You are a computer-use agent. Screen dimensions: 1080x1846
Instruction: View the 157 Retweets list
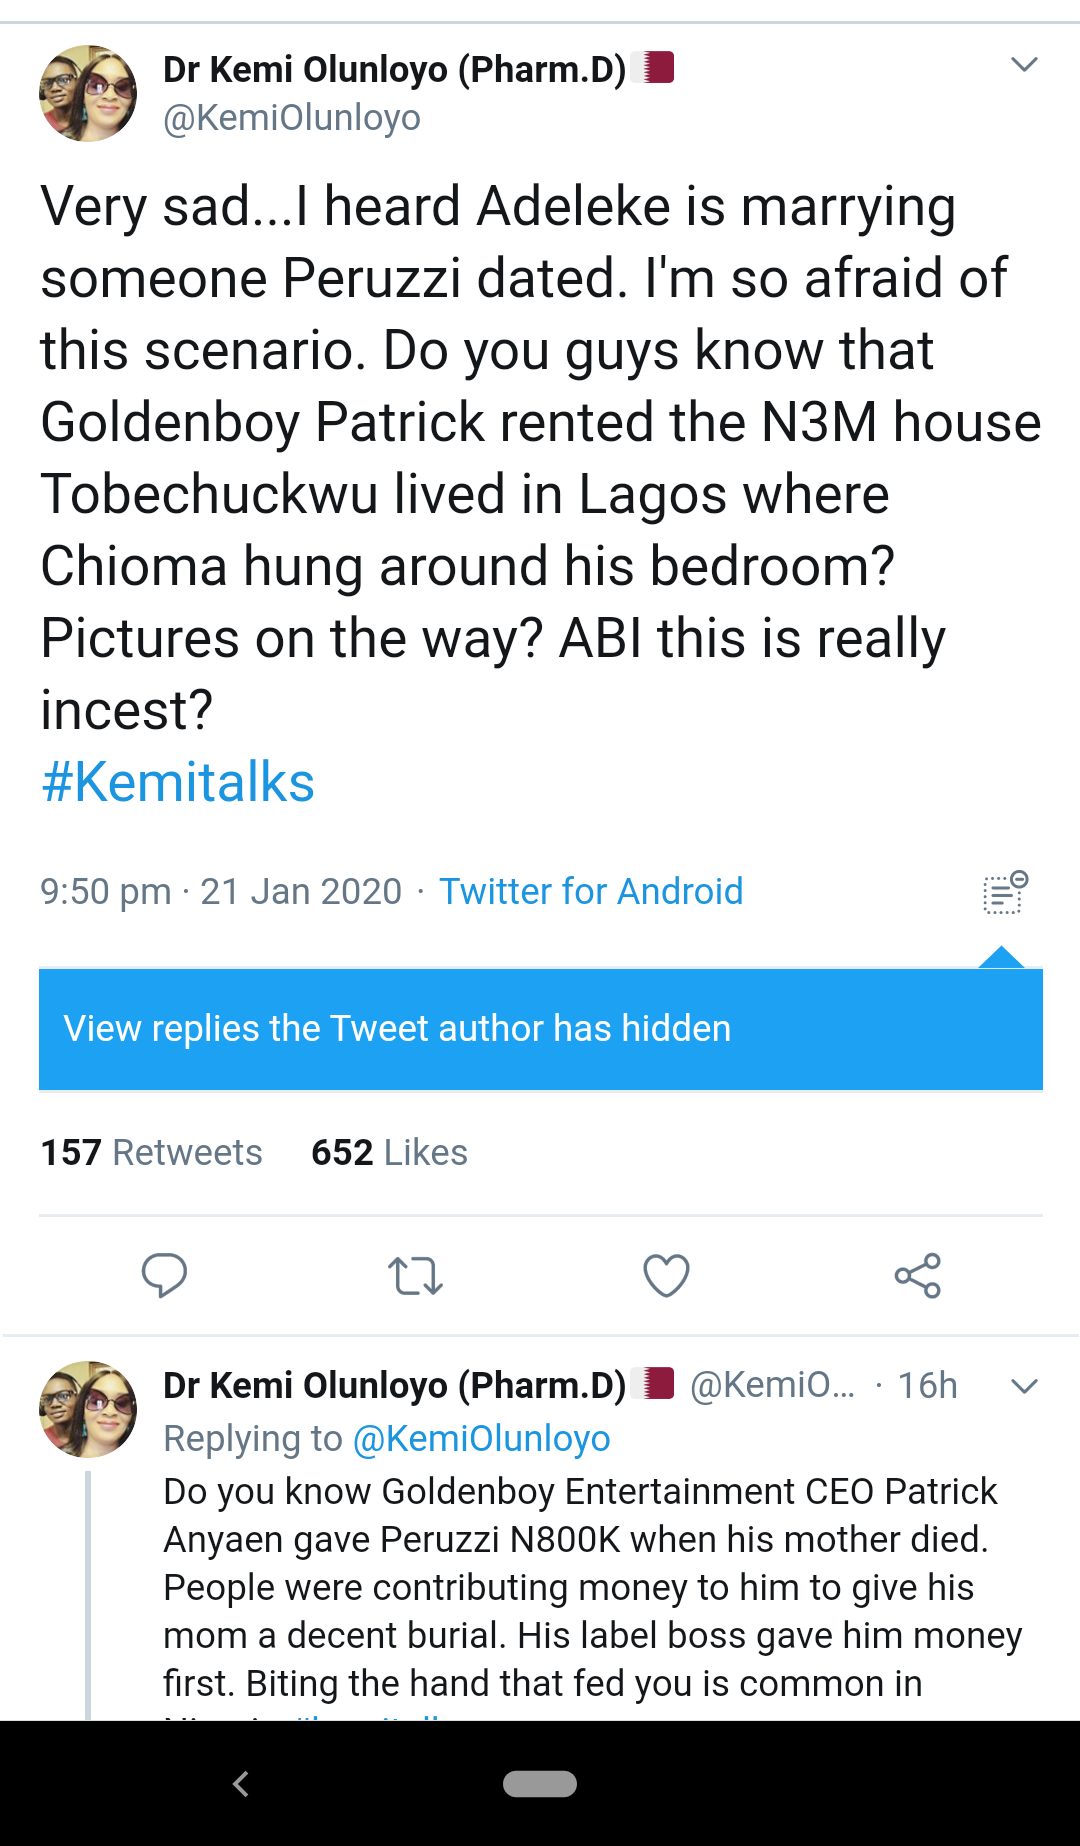(151, 1153)
